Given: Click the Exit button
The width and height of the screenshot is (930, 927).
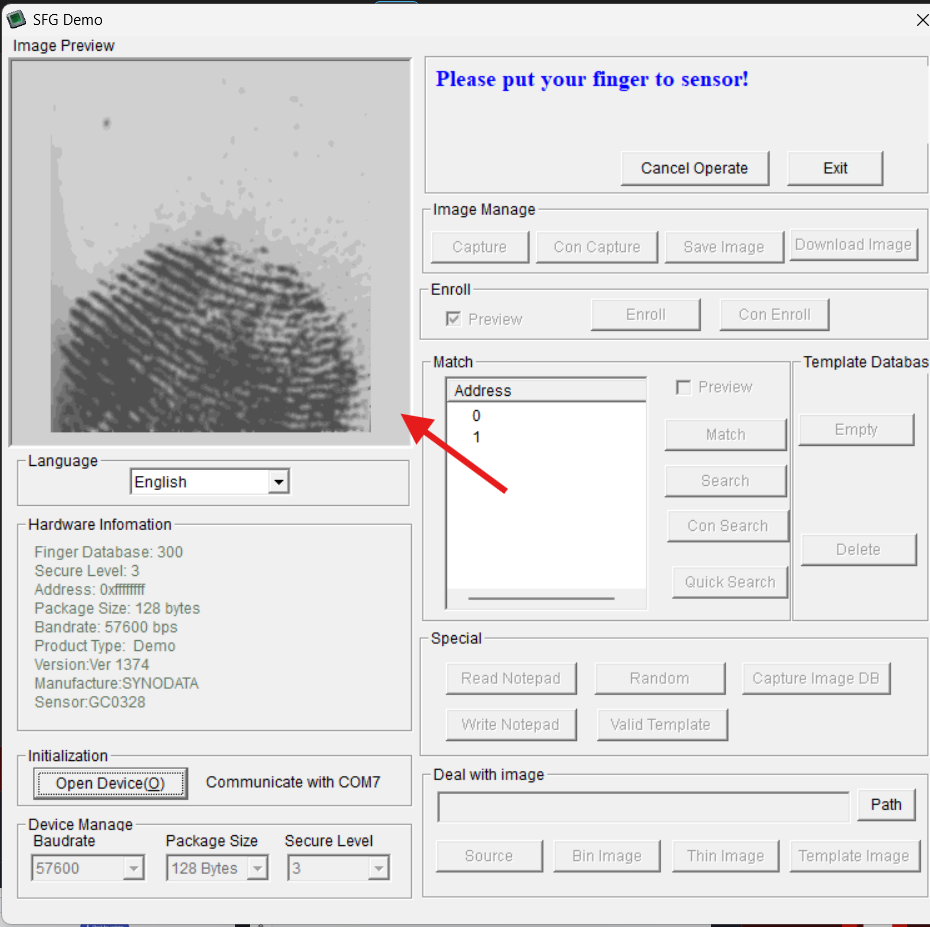Looking at the screenshot, I should tap(835, 168).
